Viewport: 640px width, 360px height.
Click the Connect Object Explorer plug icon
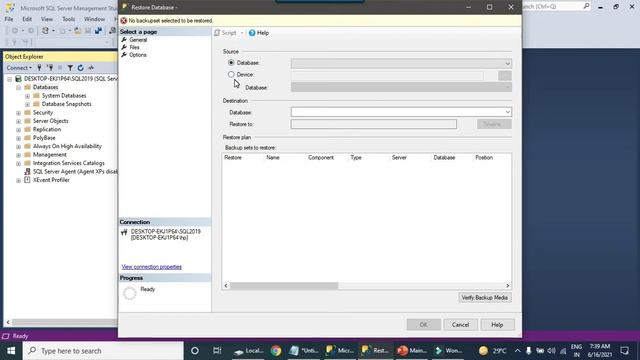click(39, 68)
